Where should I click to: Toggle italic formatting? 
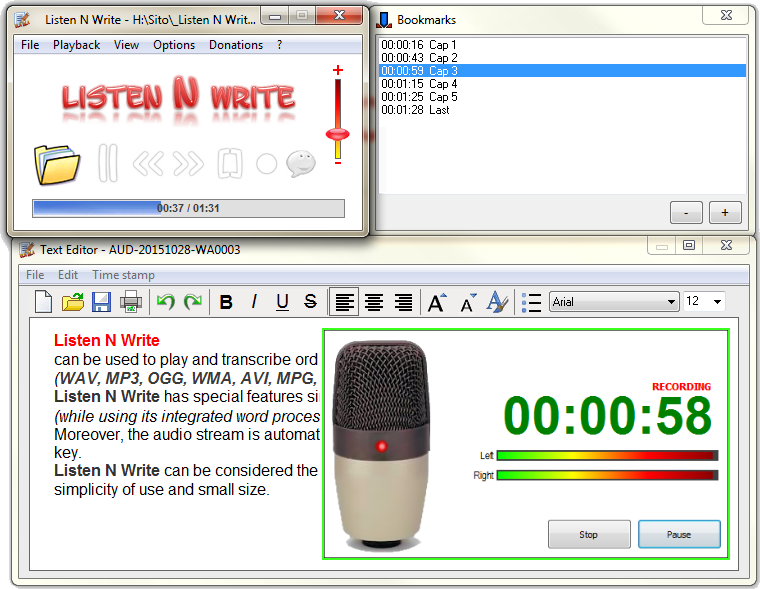click(x=254, y=302)
